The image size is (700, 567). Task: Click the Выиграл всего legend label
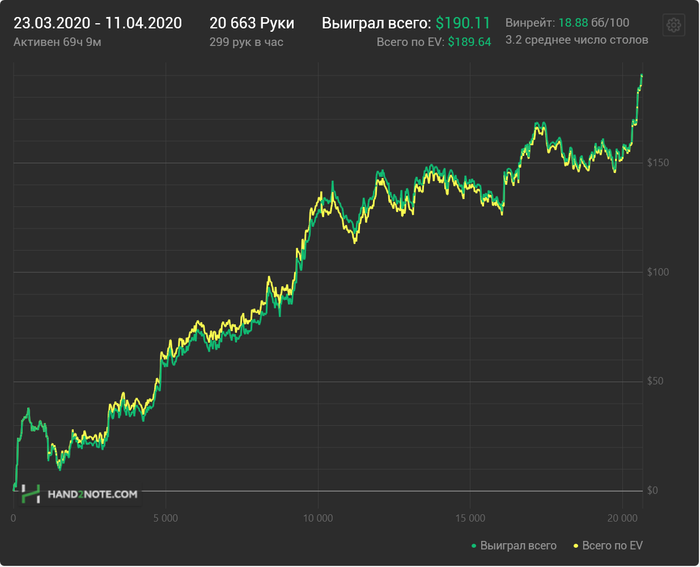[x=518, y=546]
